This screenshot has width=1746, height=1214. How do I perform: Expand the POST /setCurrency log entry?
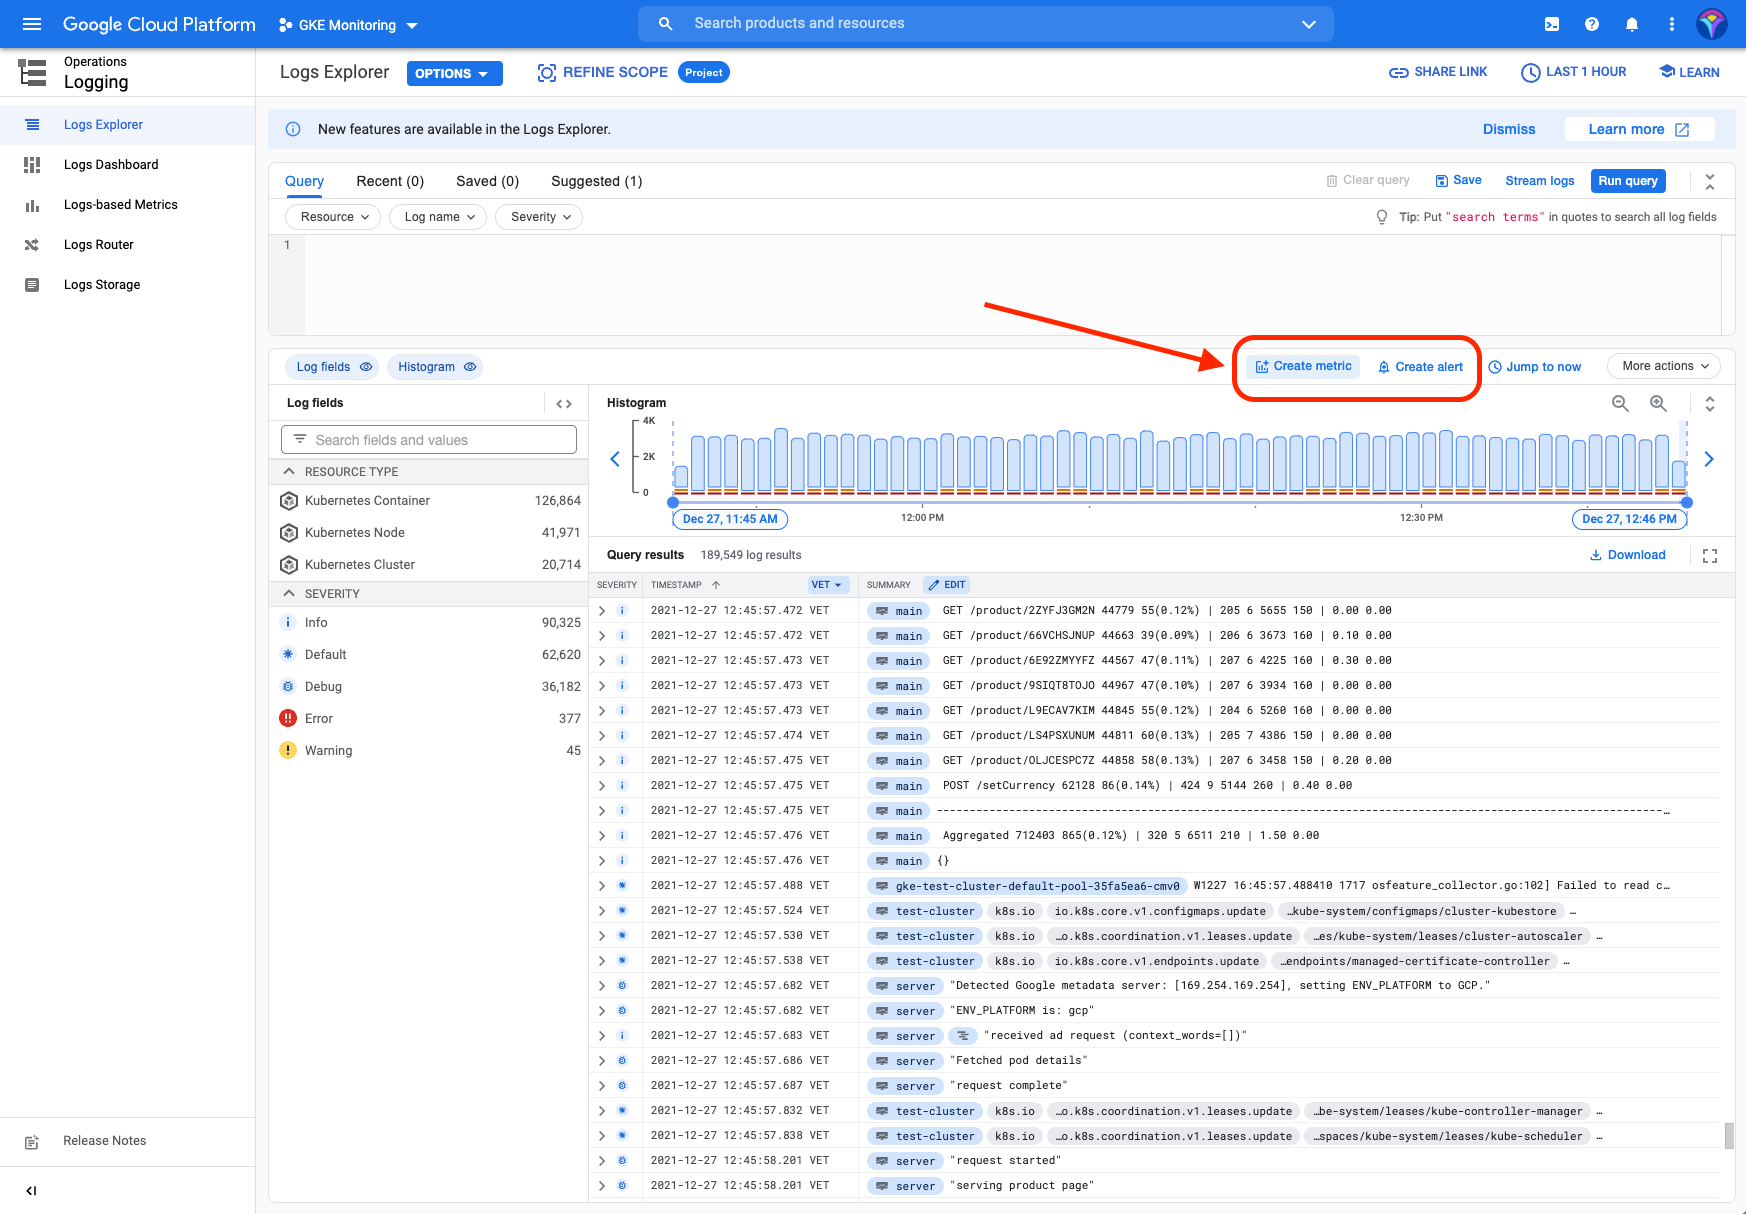[x=602, y=785]
